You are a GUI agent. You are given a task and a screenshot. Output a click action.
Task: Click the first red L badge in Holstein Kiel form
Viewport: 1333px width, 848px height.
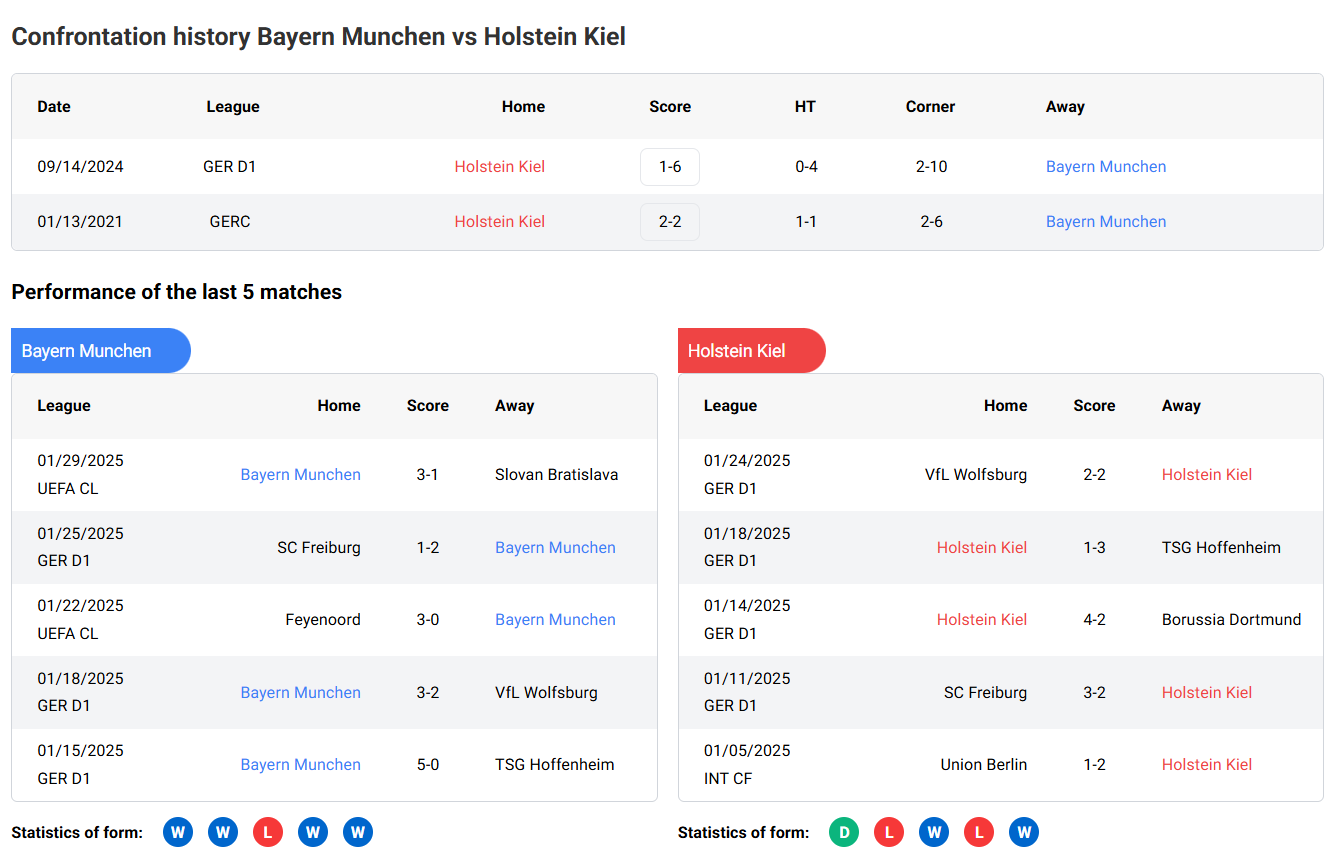[888, 832]
